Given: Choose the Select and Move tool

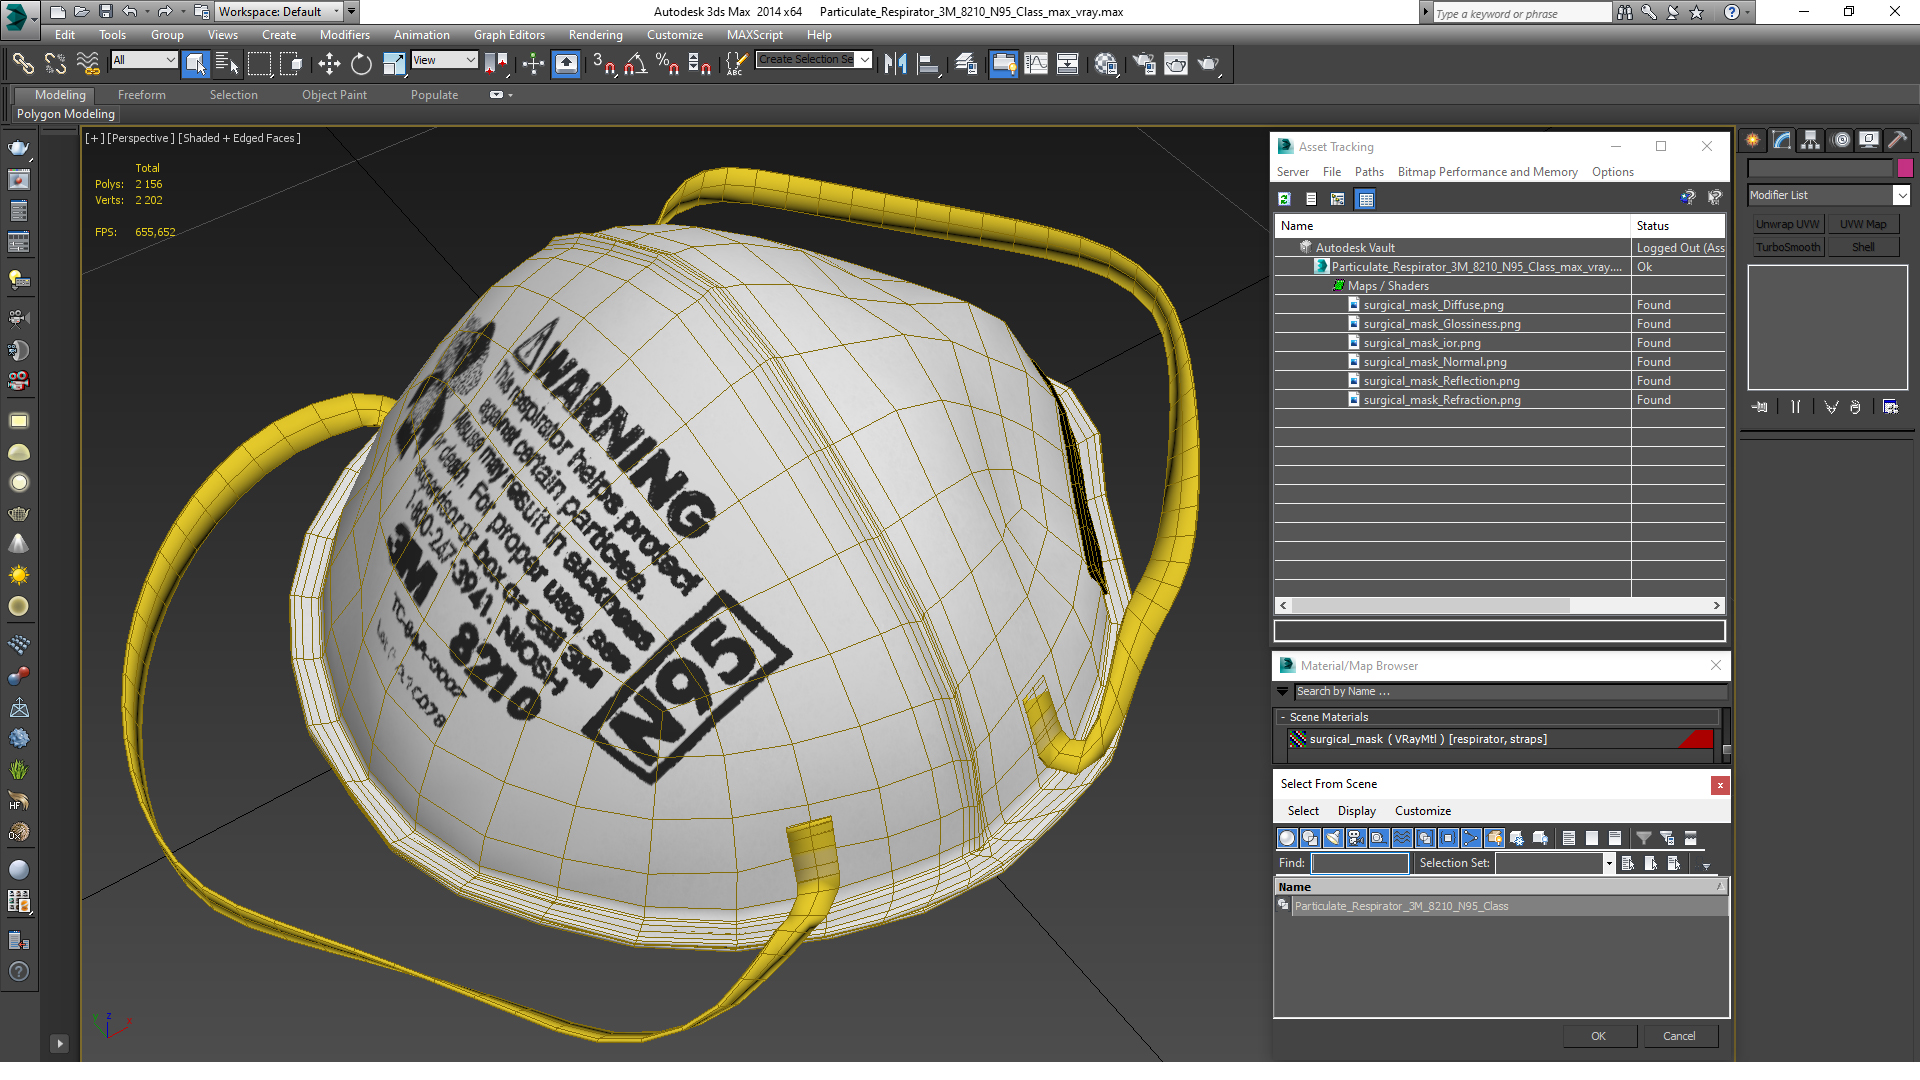Looking at the screenshot, I should click(x=329, y=64).
